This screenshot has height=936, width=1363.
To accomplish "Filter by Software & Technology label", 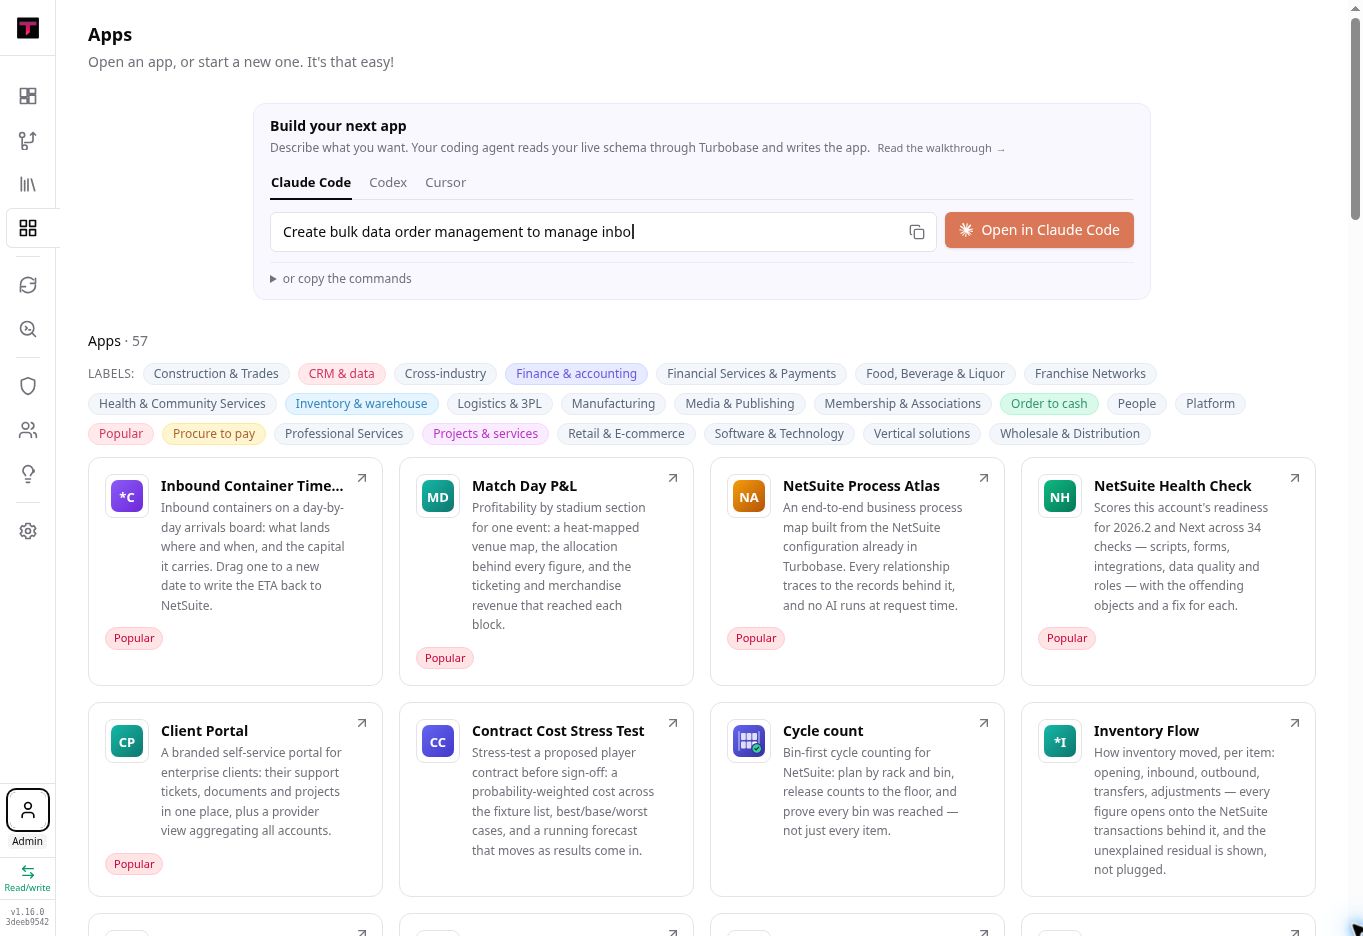I will click(x=779, y=434).
